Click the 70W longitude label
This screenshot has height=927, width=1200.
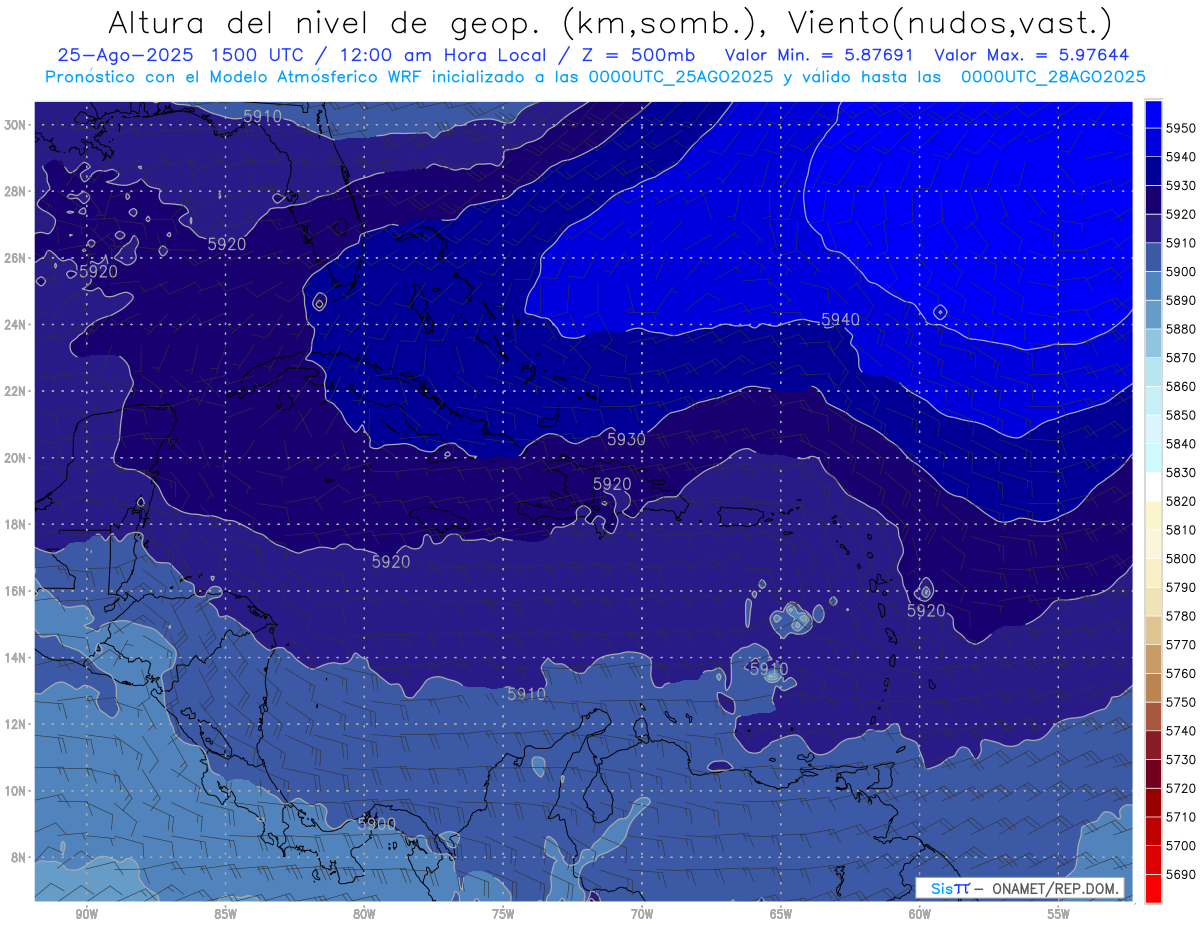click(642, 914)
